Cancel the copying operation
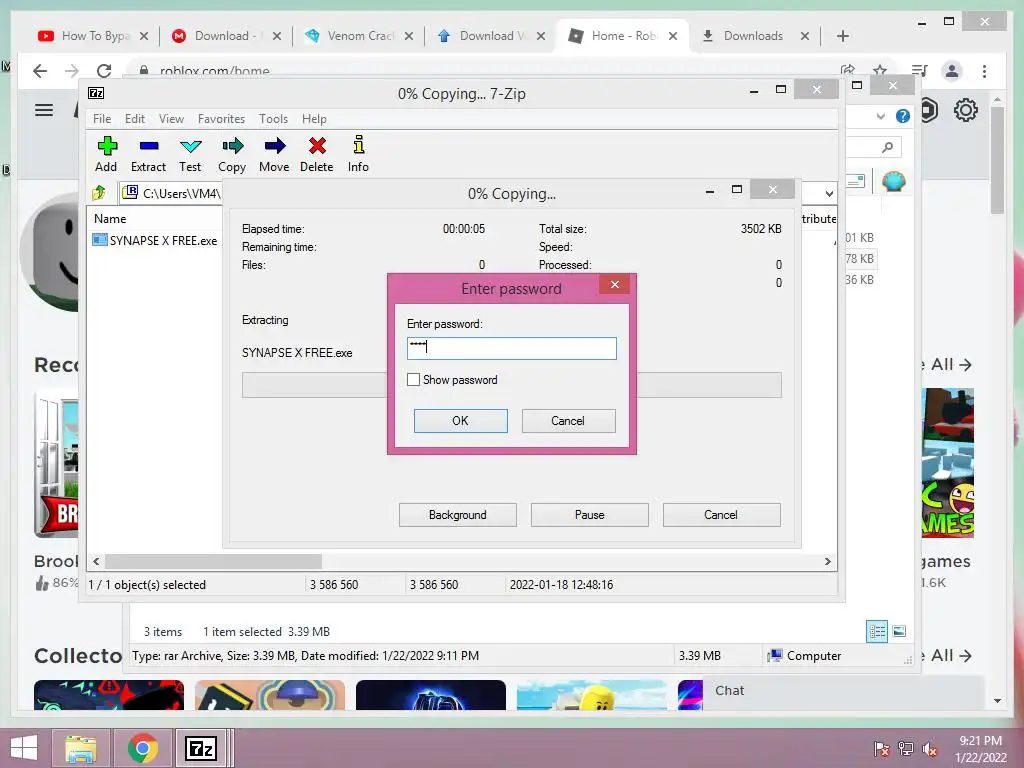1024x768 pixels. (721, 515)
